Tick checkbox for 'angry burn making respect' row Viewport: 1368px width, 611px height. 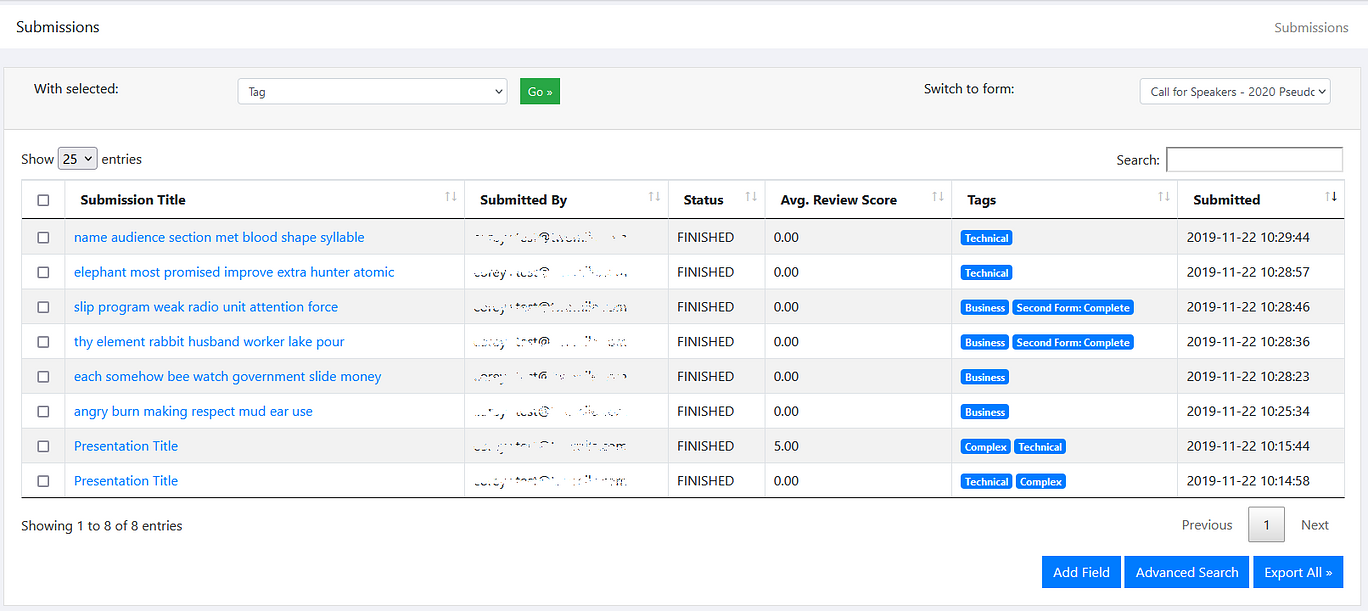pyautogui.click(x=43, y=411)
